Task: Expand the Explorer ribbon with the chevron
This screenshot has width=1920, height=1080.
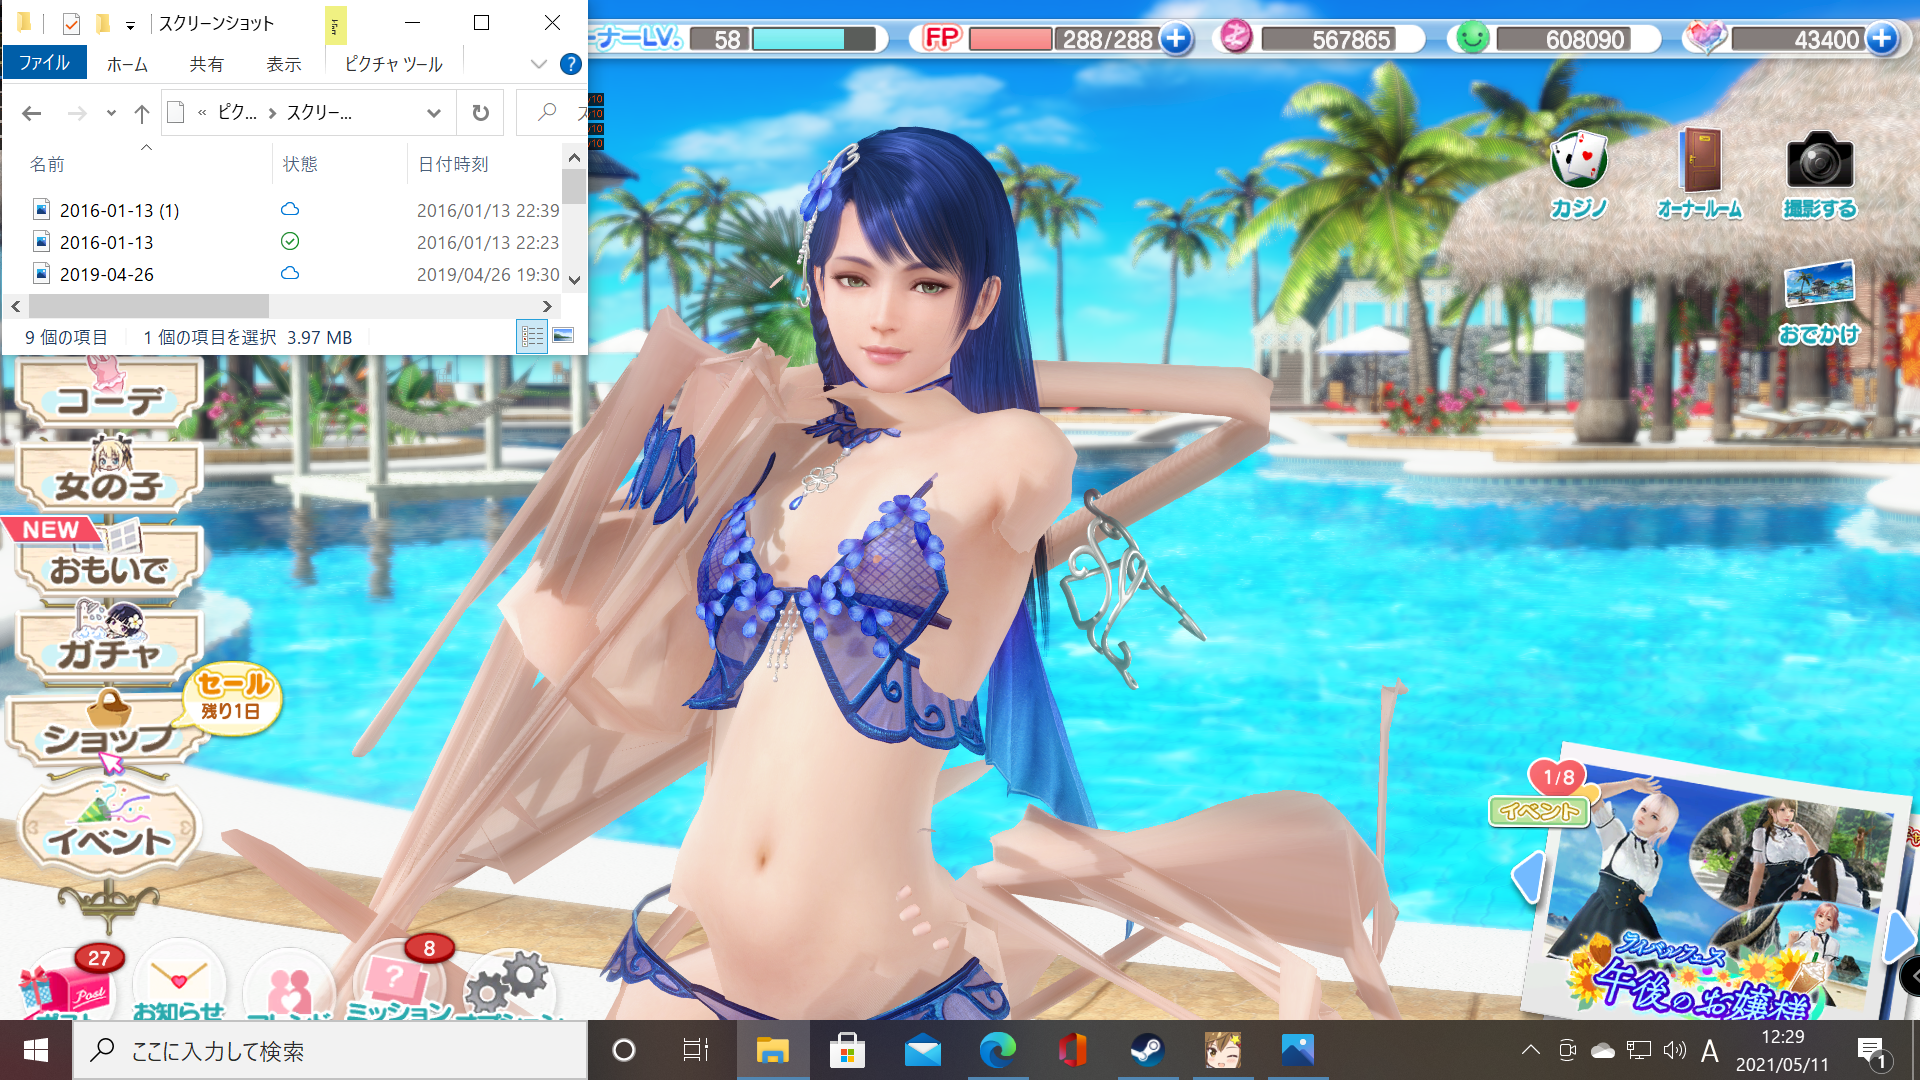Action: pyautogui.click(x=539, y=64)
